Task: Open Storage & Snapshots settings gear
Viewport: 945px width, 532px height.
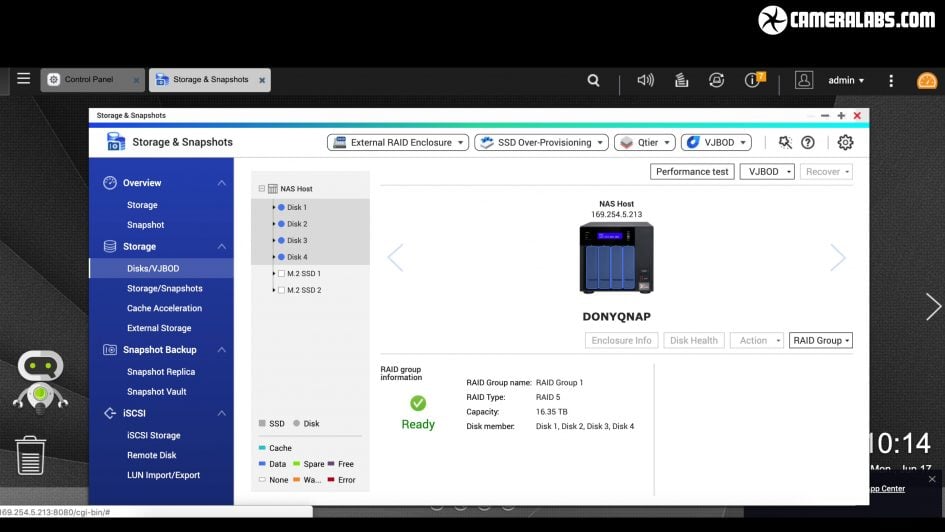Action: [x=845, y=142]
